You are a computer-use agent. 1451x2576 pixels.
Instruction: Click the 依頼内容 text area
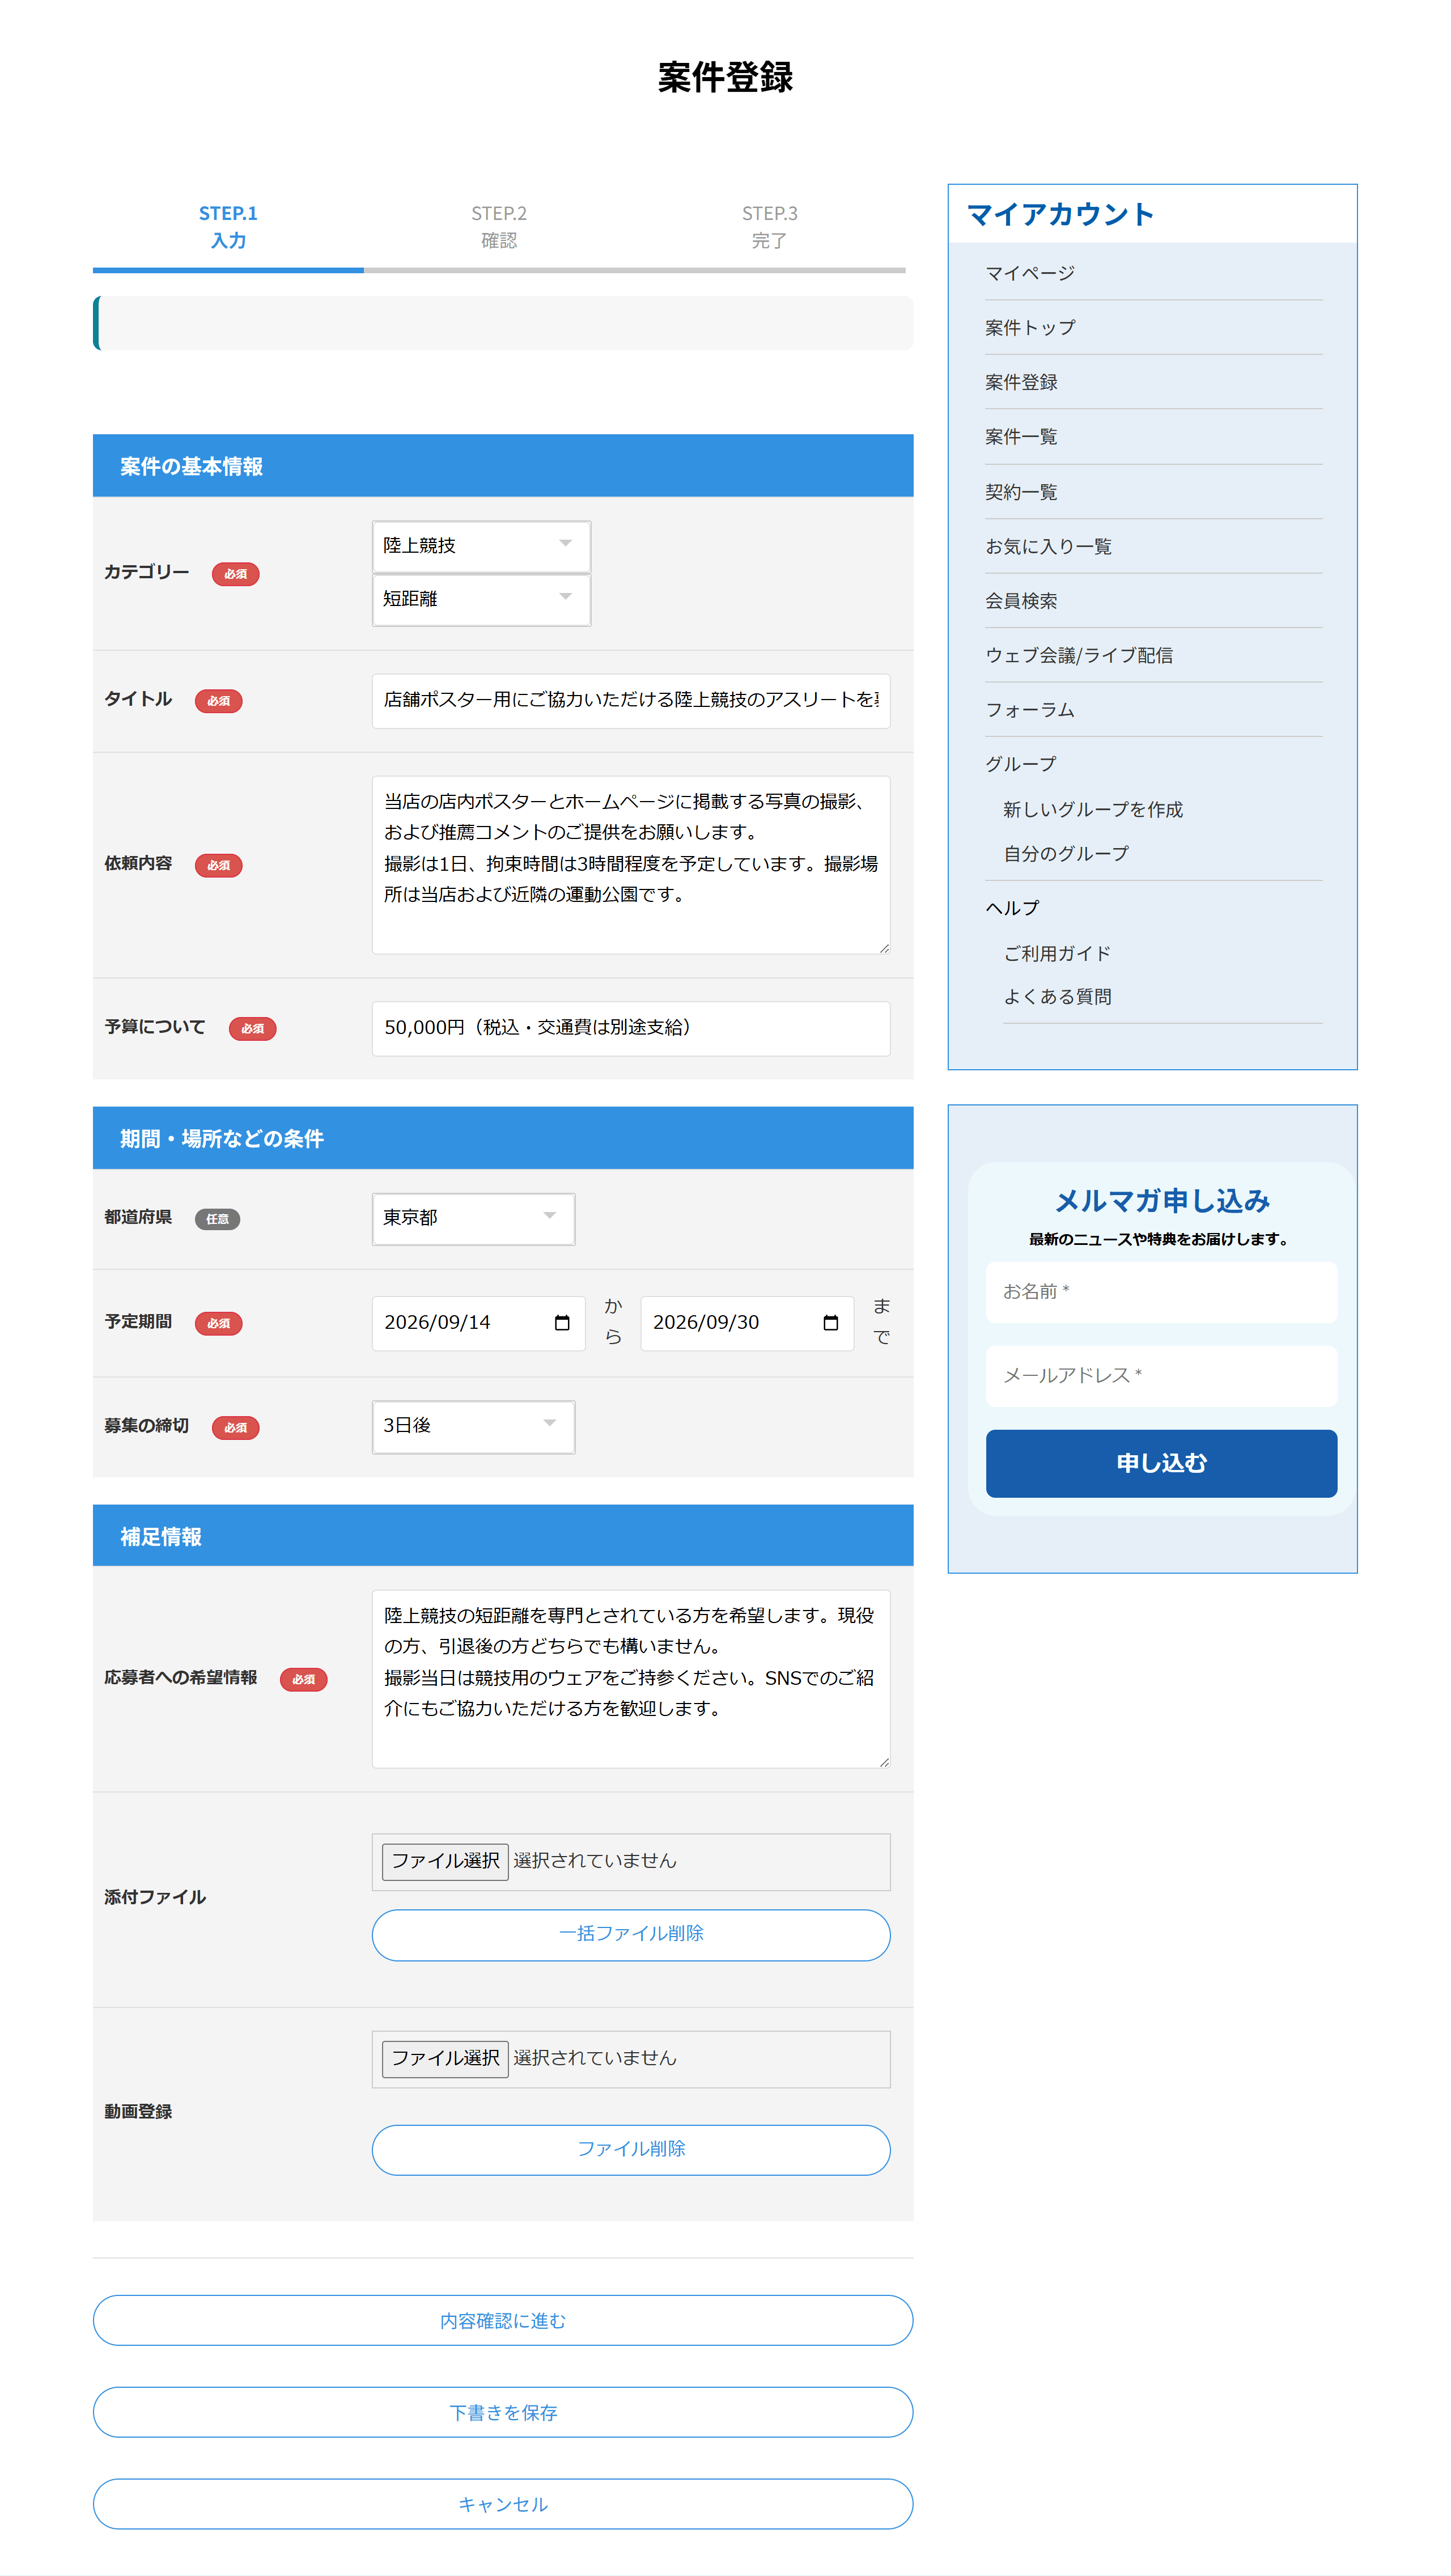point(631,865)
